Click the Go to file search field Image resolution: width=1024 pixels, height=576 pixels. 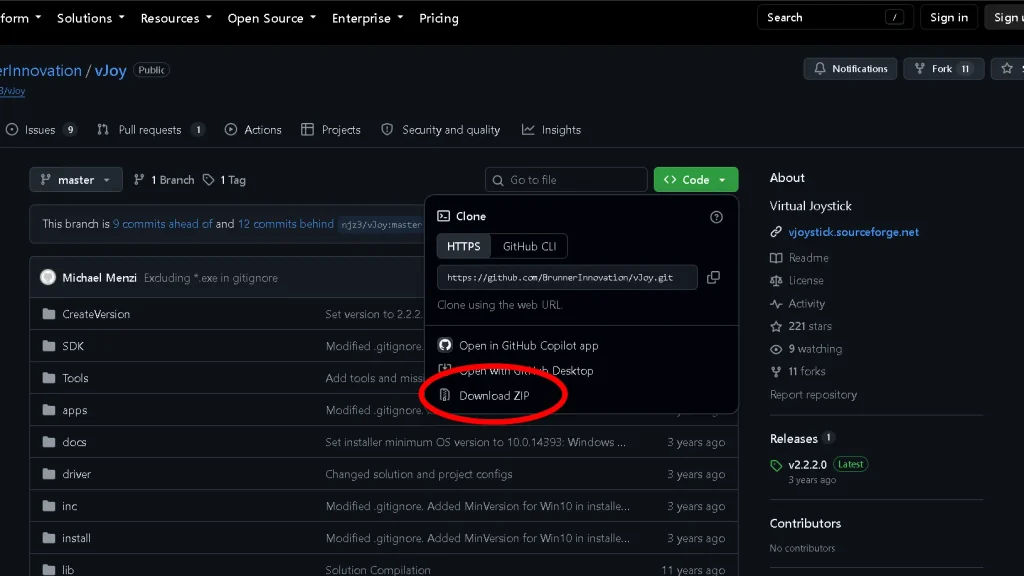coord(566,180)
